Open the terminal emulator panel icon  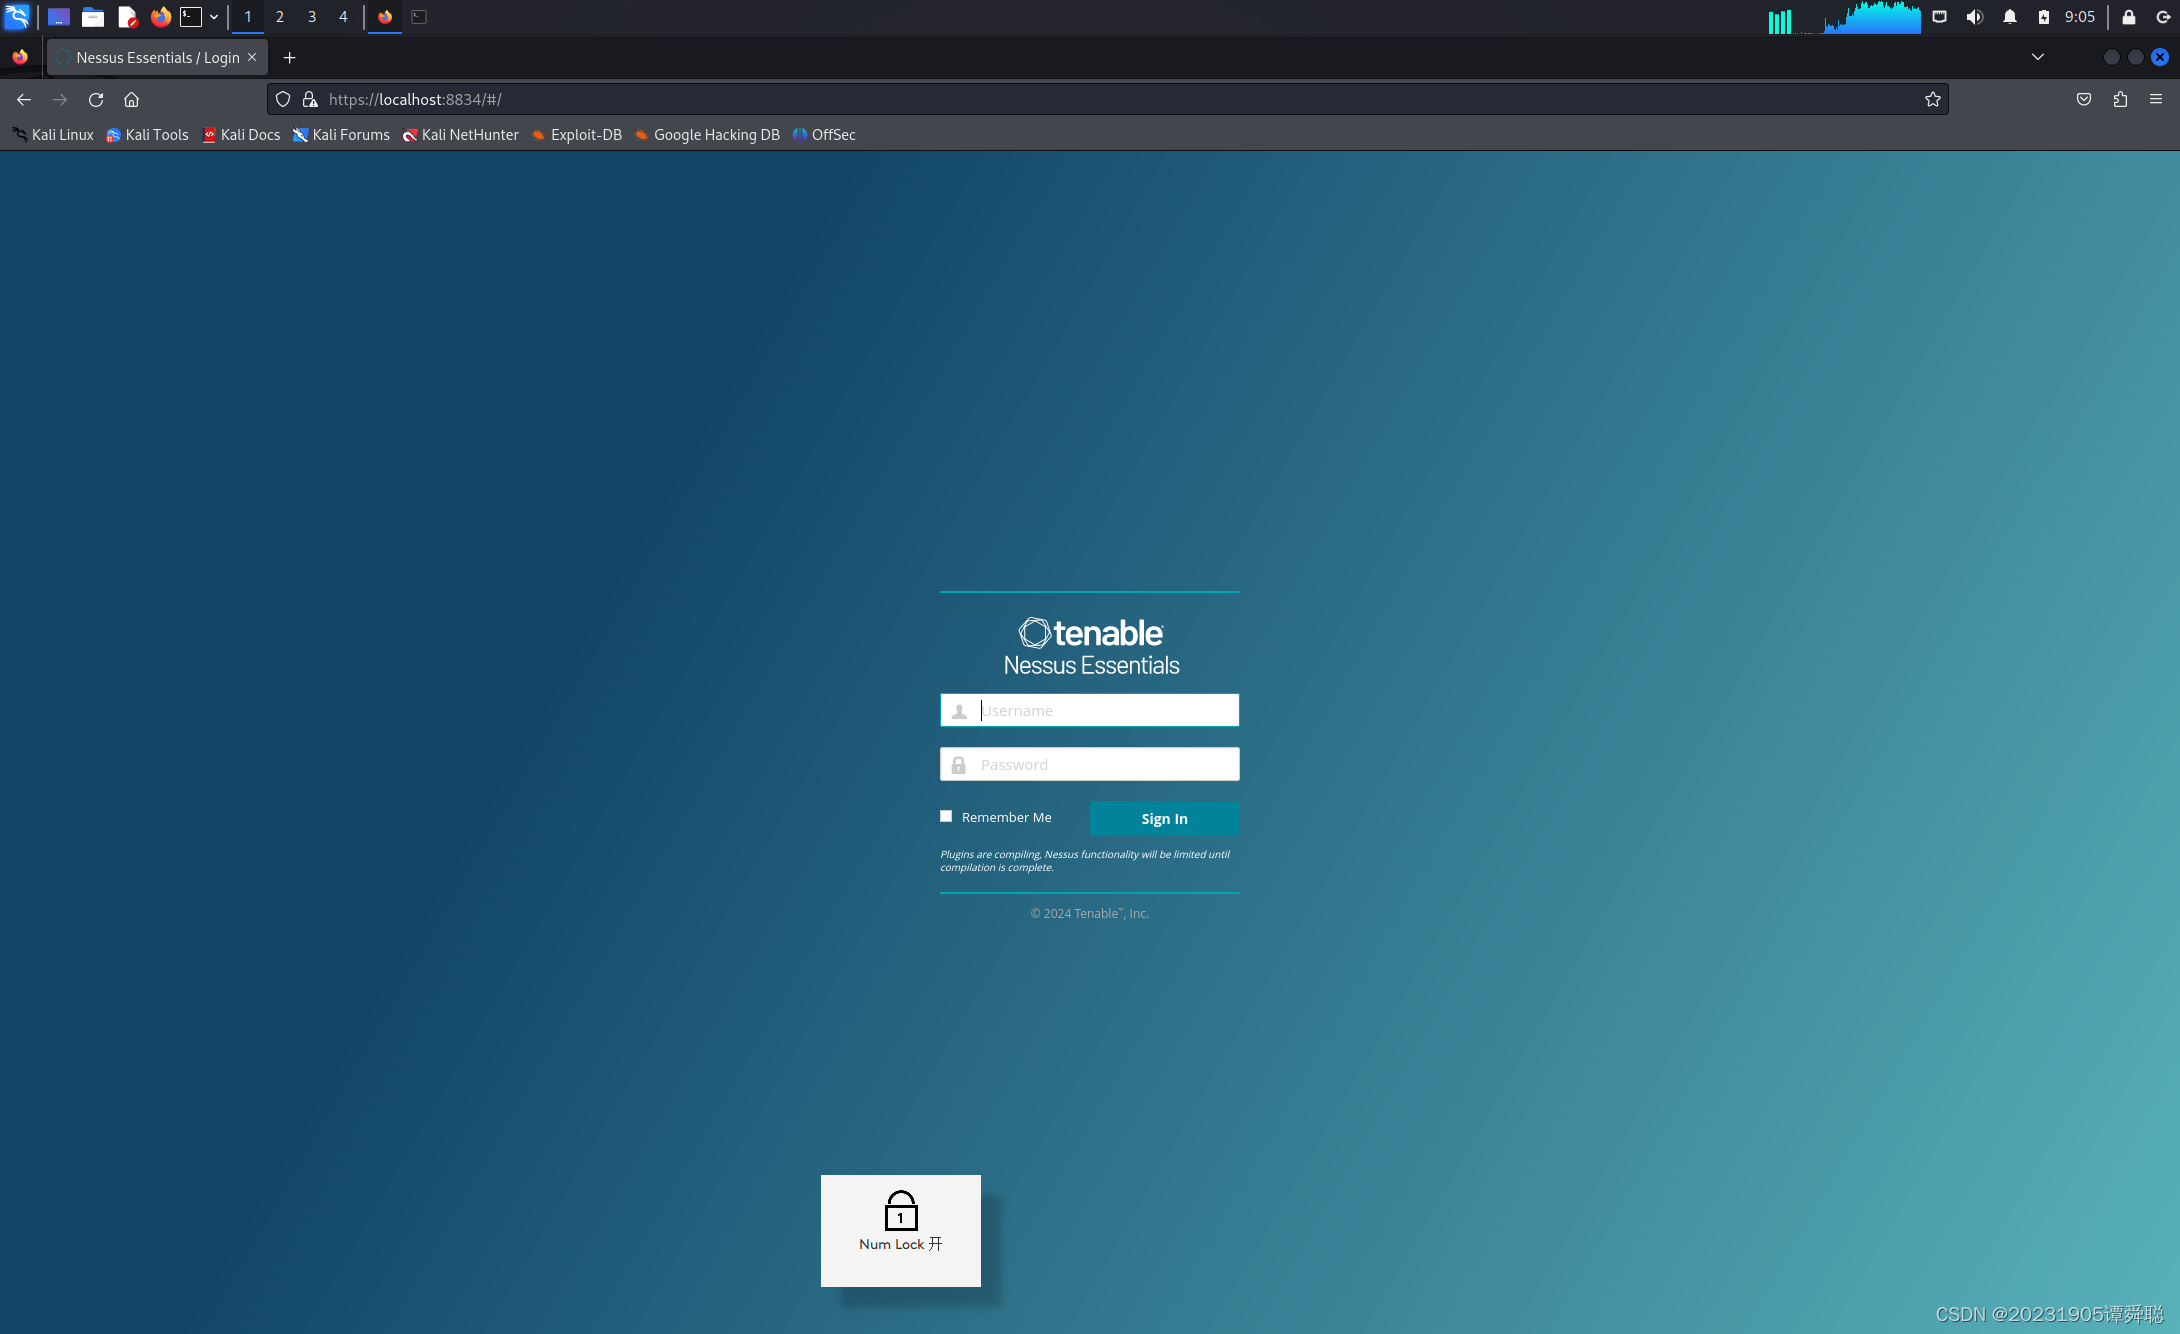point(190,16)
